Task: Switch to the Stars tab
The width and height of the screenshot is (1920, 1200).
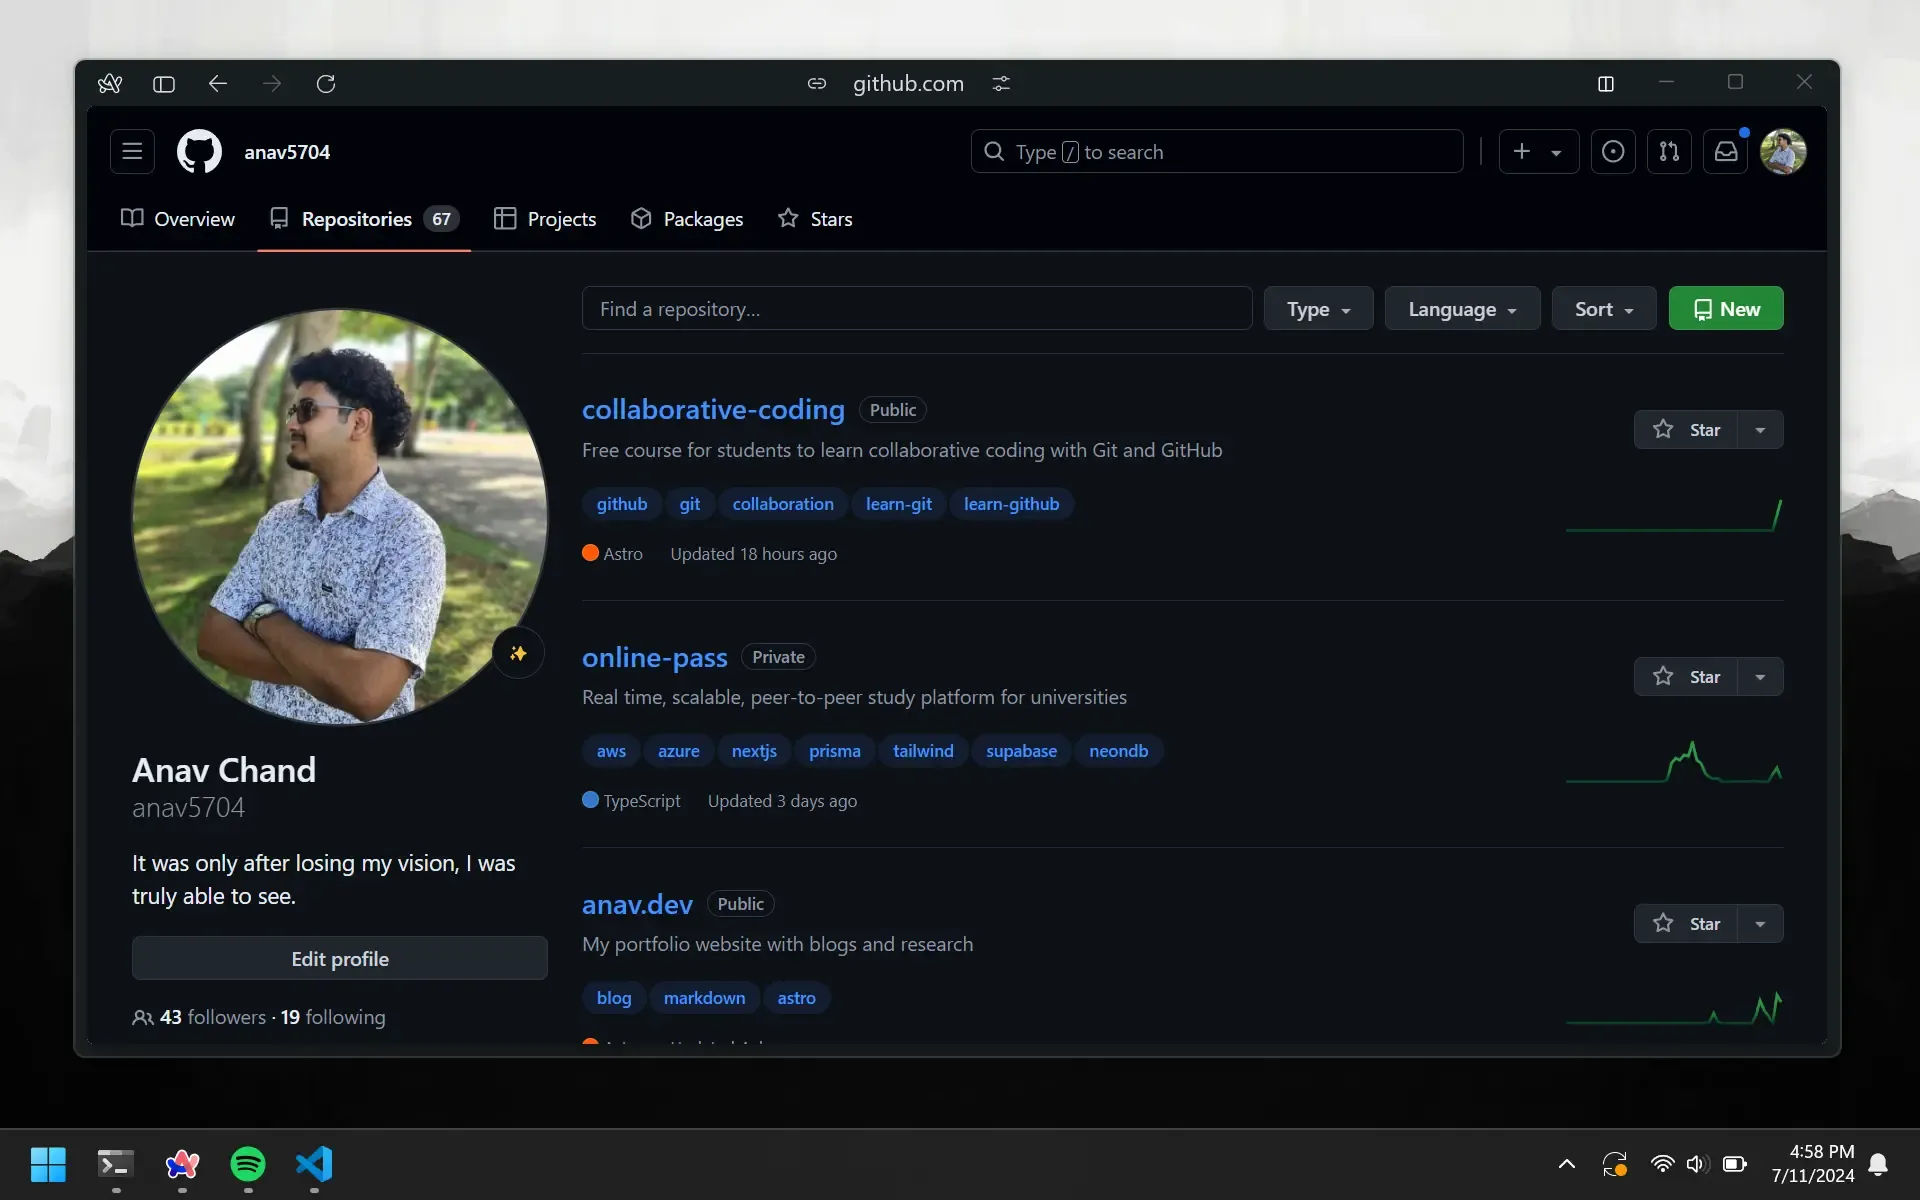Action: click(x=815, y=218)
